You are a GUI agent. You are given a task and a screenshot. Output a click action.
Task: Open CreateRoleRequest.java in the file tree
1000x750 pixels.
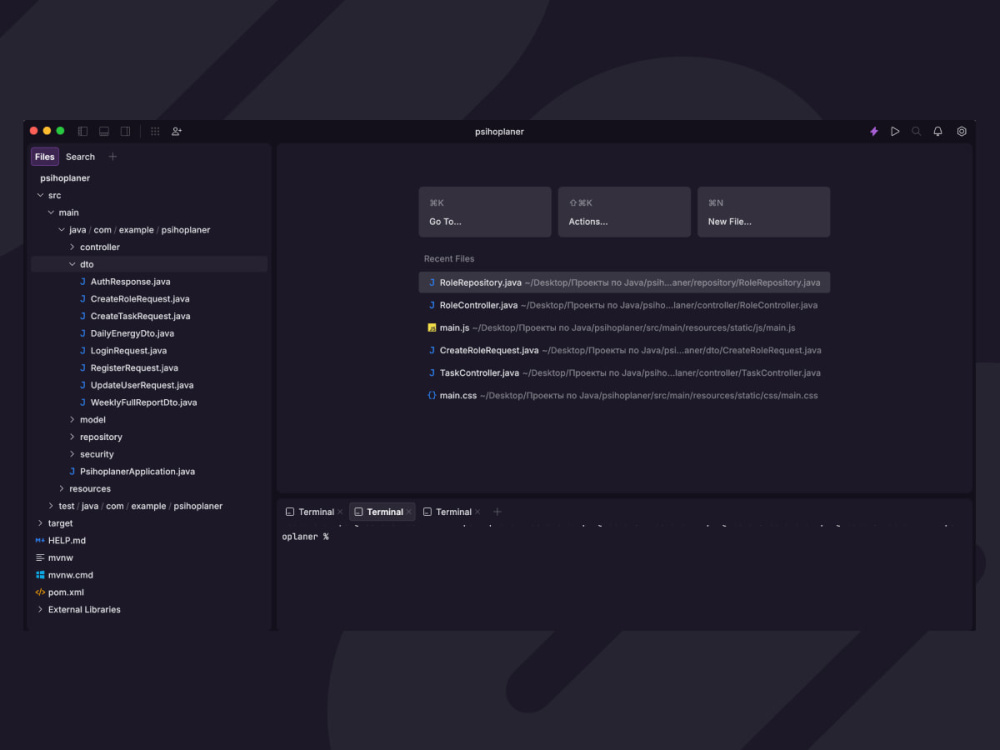[x=140, y=298]
